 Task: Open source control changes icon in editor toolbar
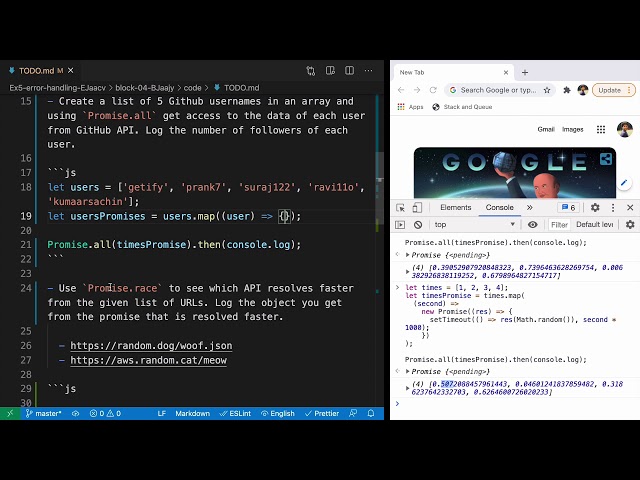pos(311,71)
